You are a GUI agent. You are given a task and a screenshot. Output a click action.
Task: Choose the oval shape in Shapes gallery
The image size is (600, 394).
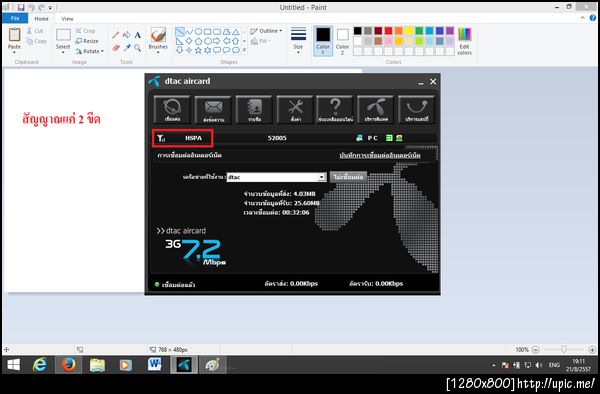pos(199,32)
